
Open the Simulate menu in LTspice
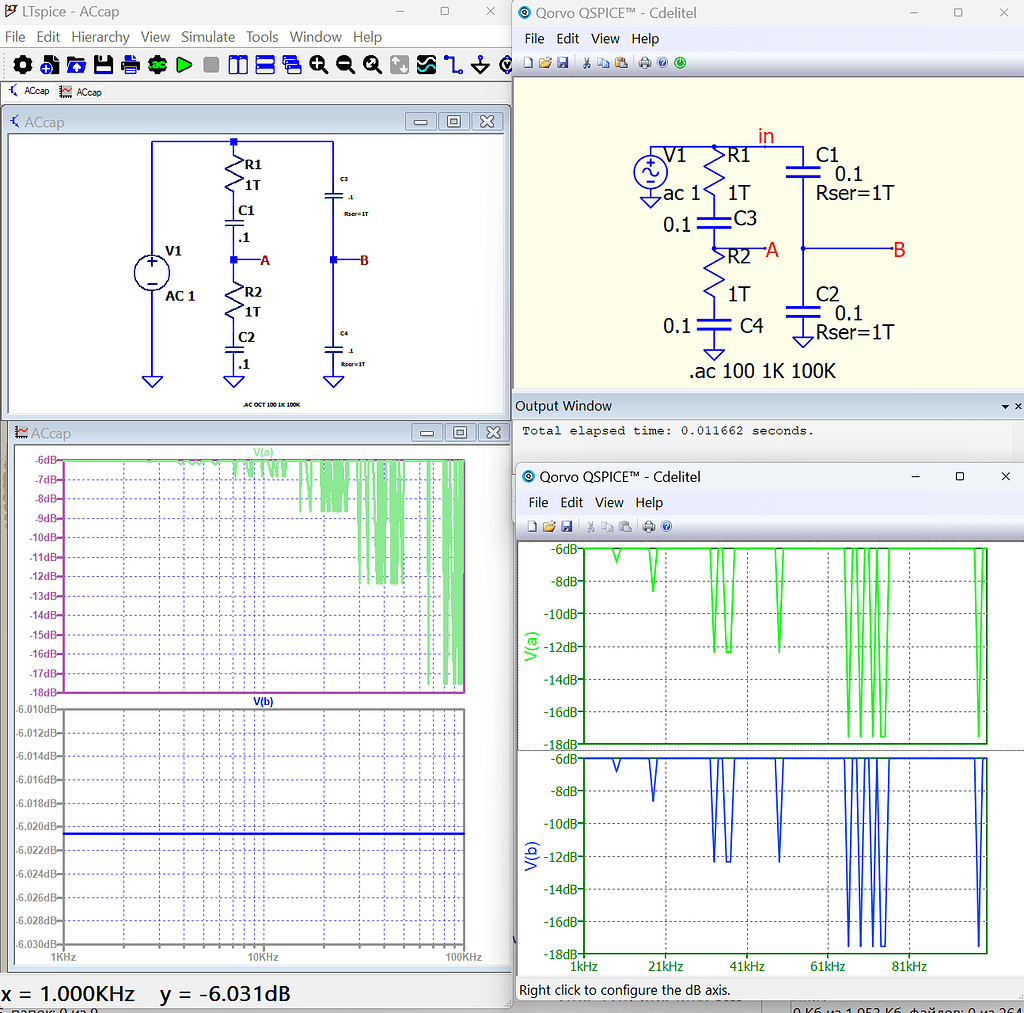coord(208,37)
